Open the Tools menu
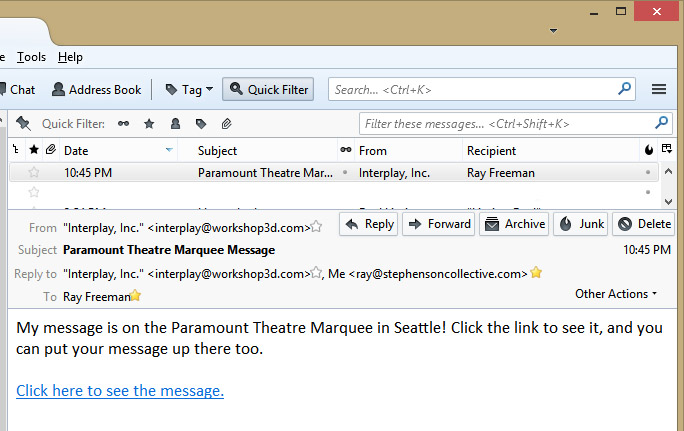The image size is (684, 431). click(x=31, y=57)
